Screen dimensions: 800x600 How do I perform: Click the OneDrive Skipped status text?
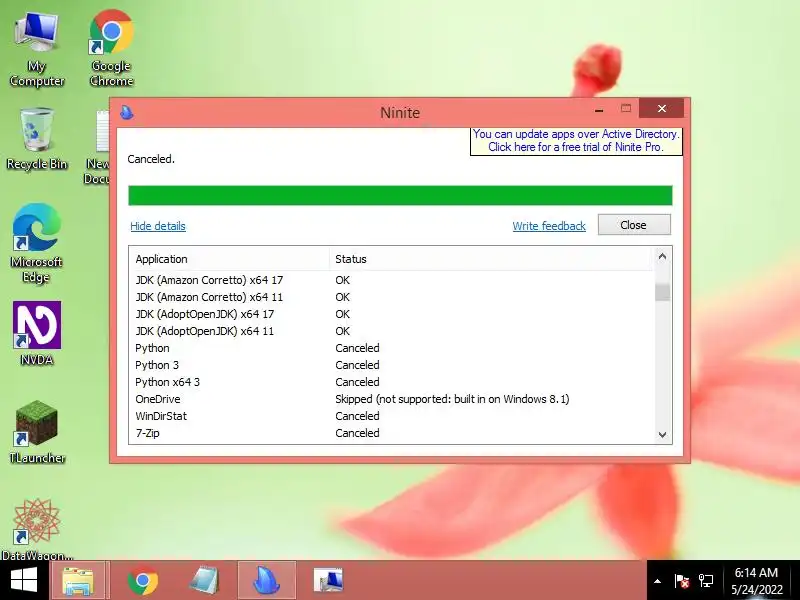[x=452, y=399]
